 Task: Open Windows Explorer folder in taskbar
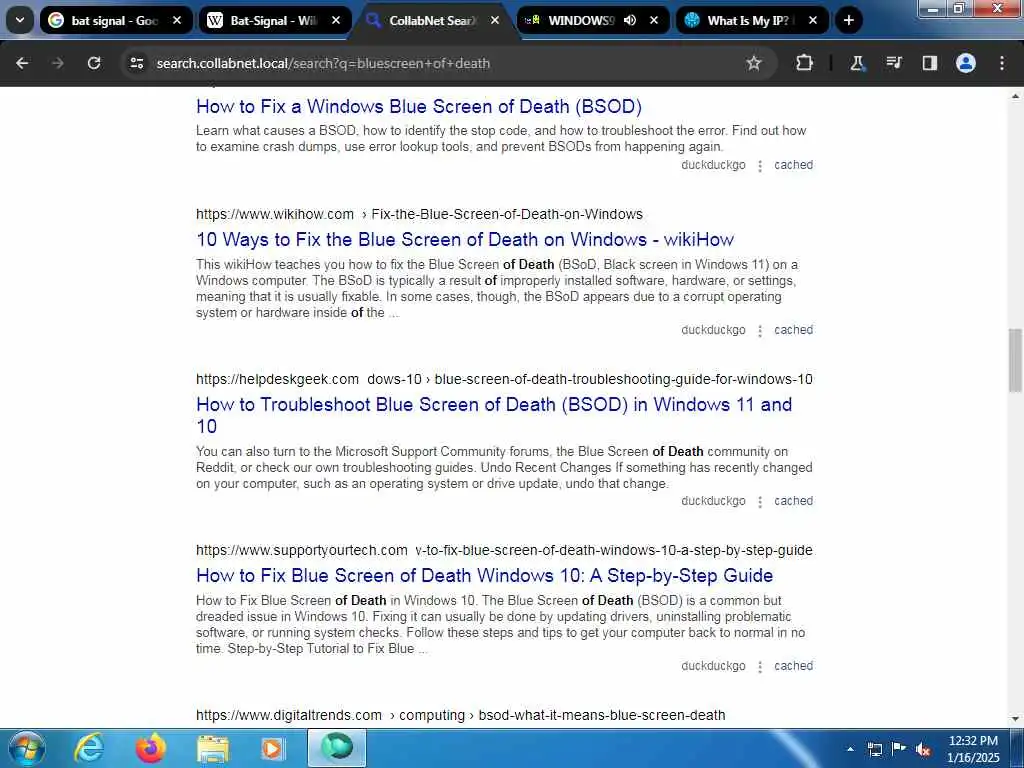coord(212,748)
